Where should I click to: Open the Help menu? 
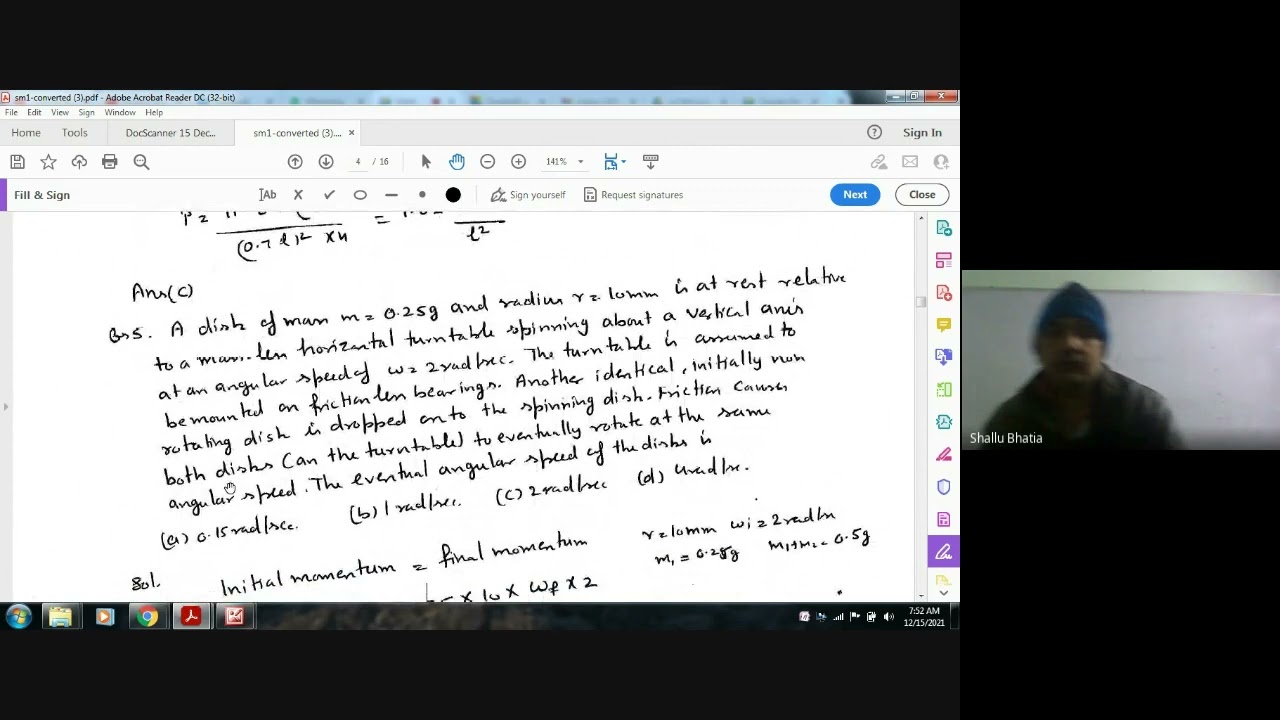(154, 113)
